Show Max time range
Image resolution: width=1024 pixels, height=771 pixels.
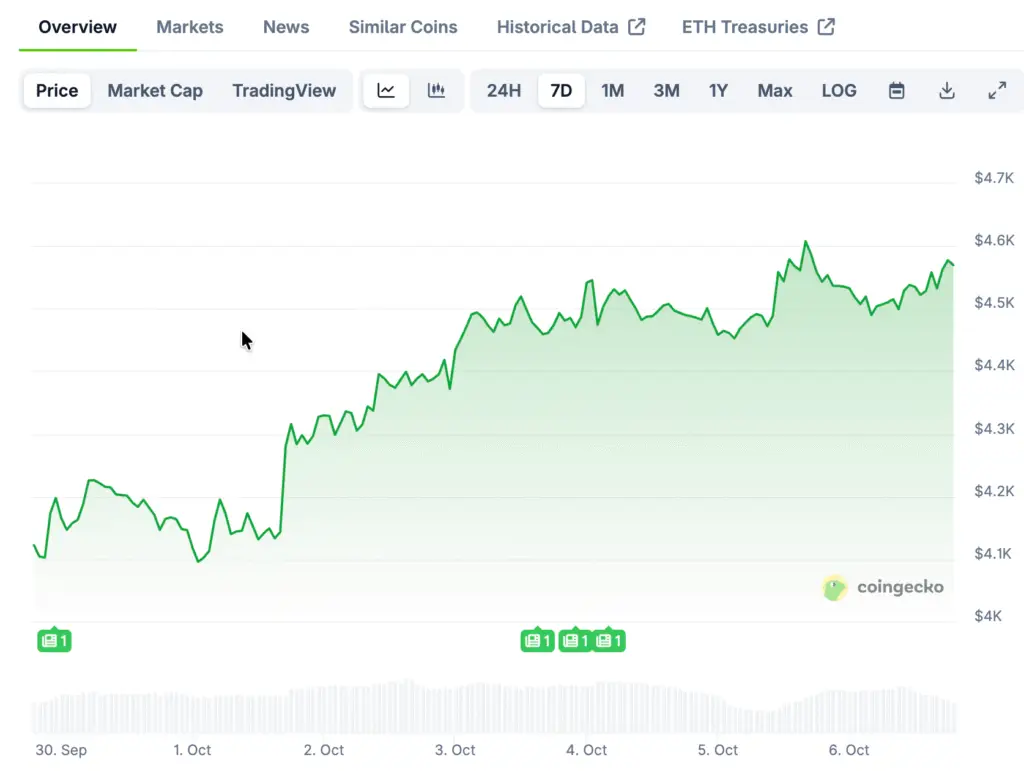(x=774, y=91)
